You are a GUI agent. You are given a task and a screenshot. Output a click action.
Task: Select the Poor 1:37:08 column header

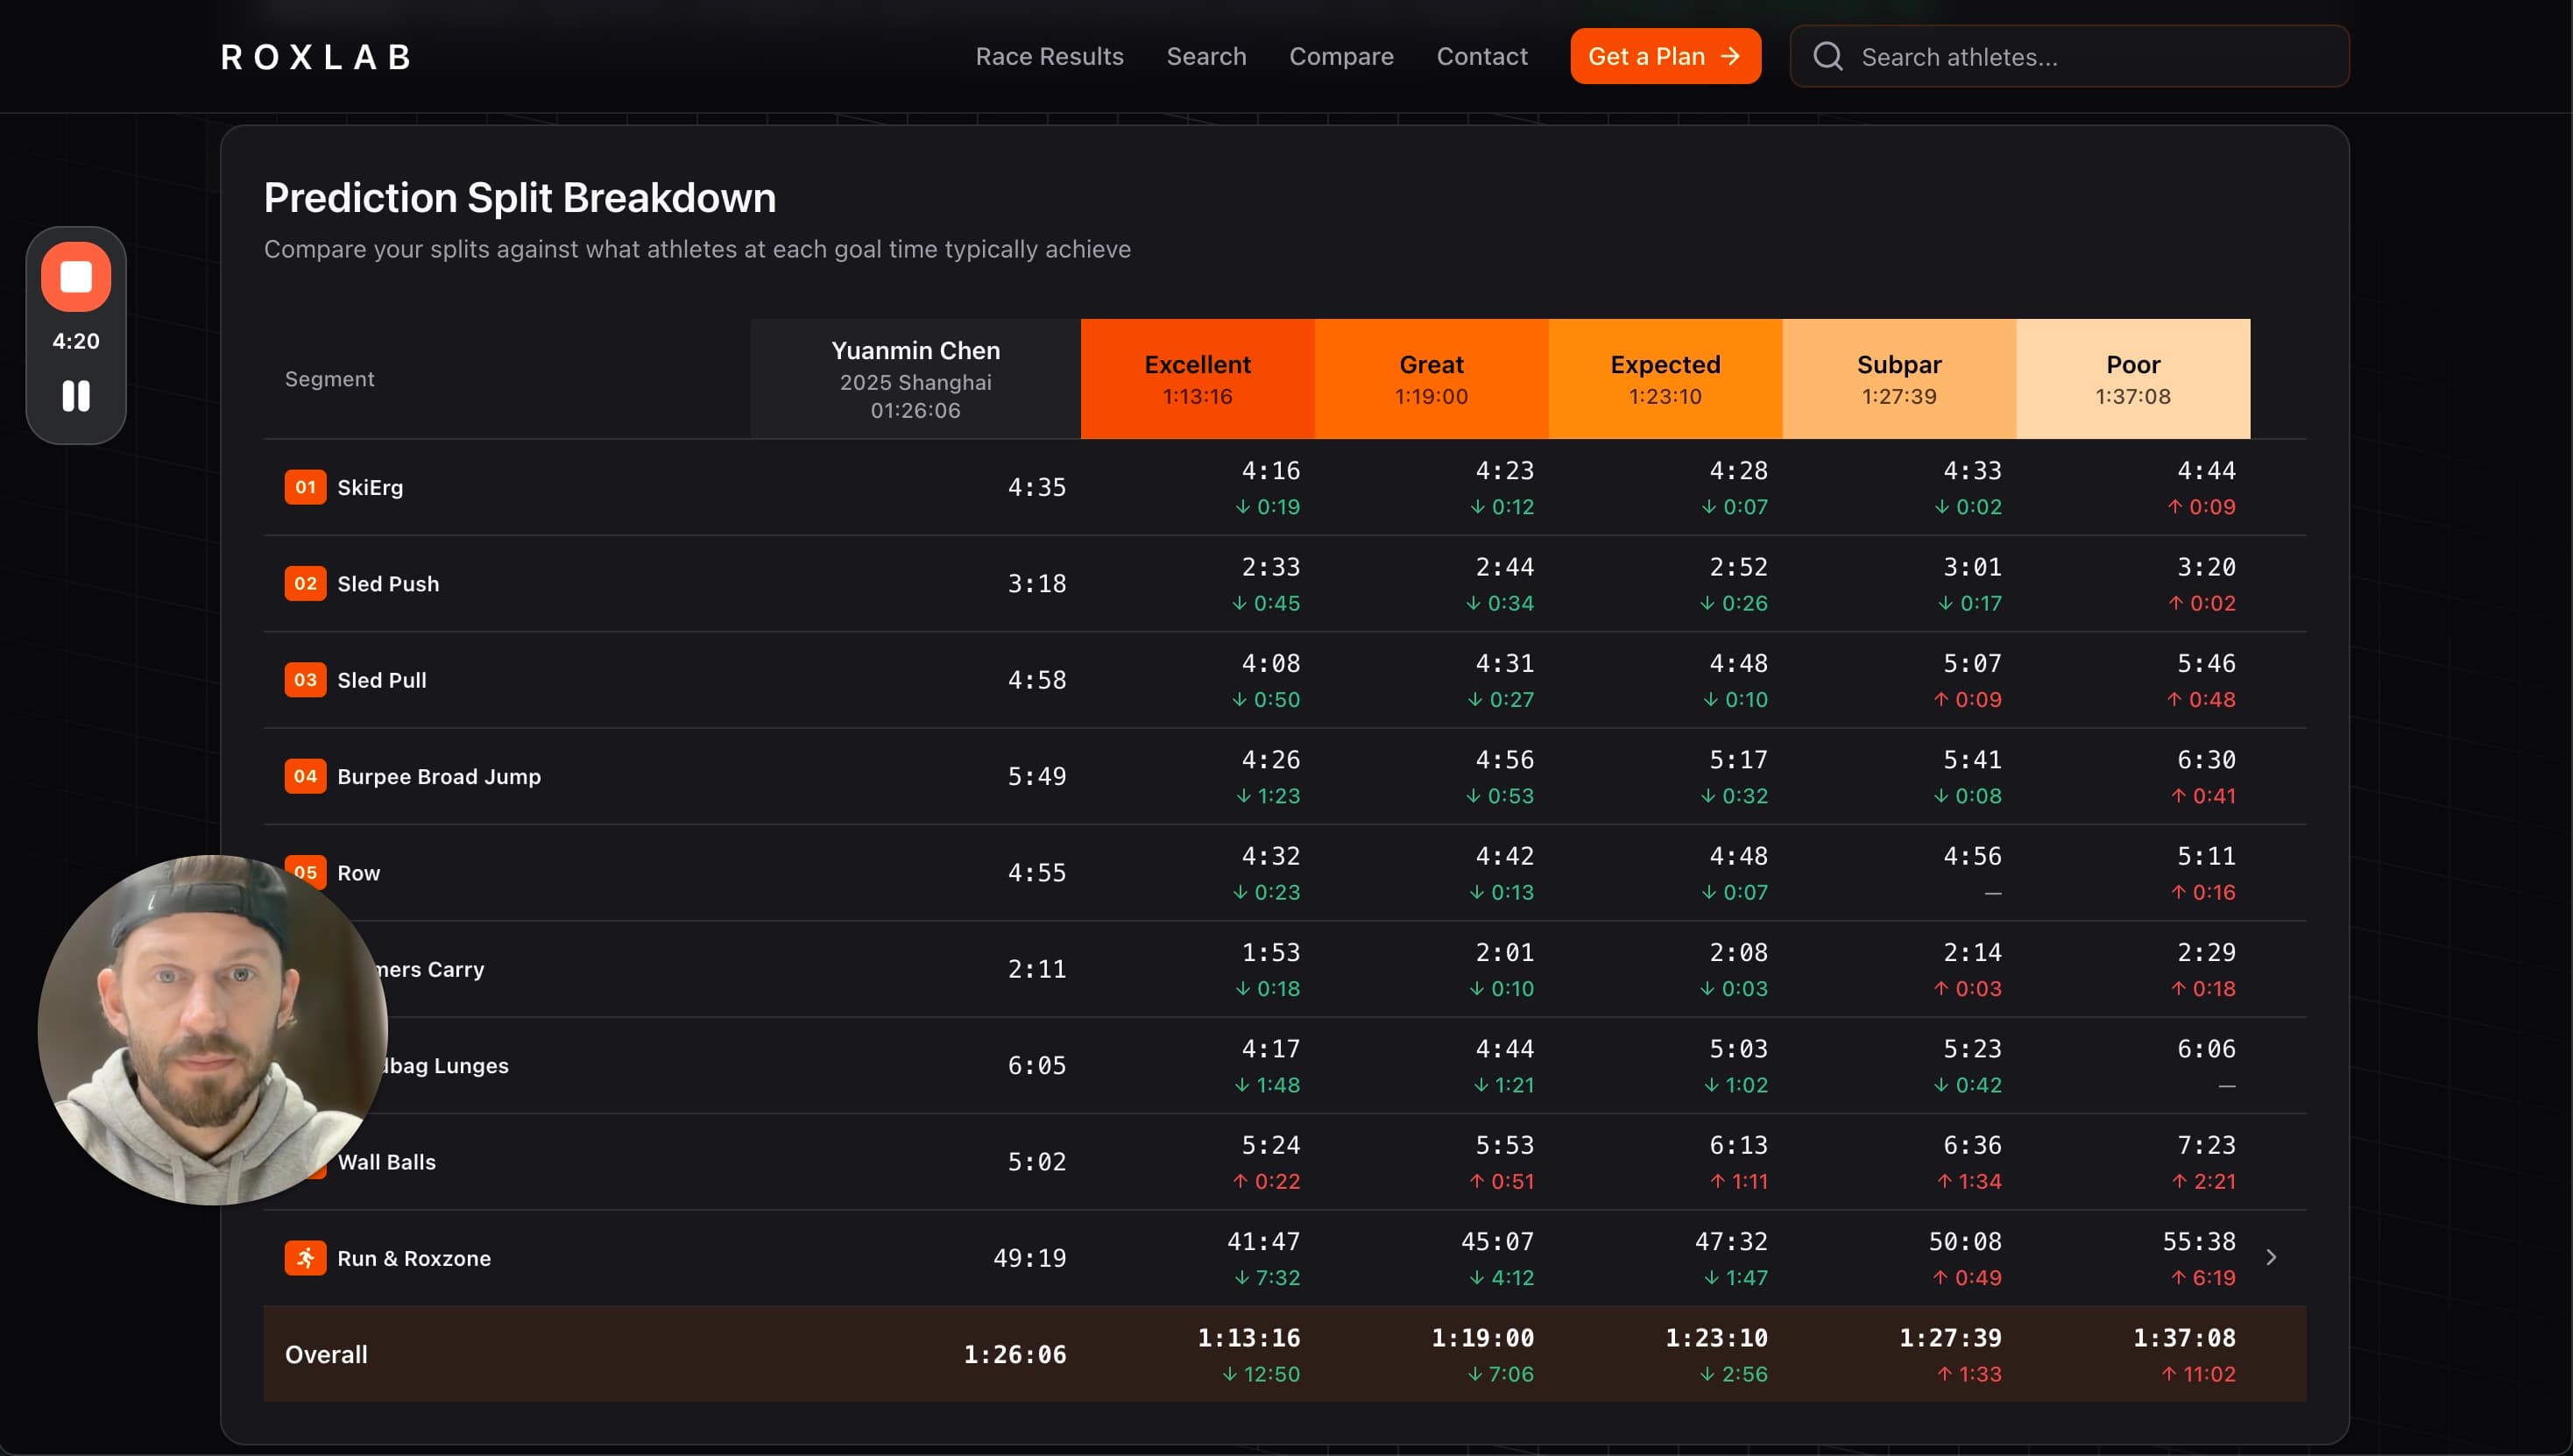click(2133, 379)
